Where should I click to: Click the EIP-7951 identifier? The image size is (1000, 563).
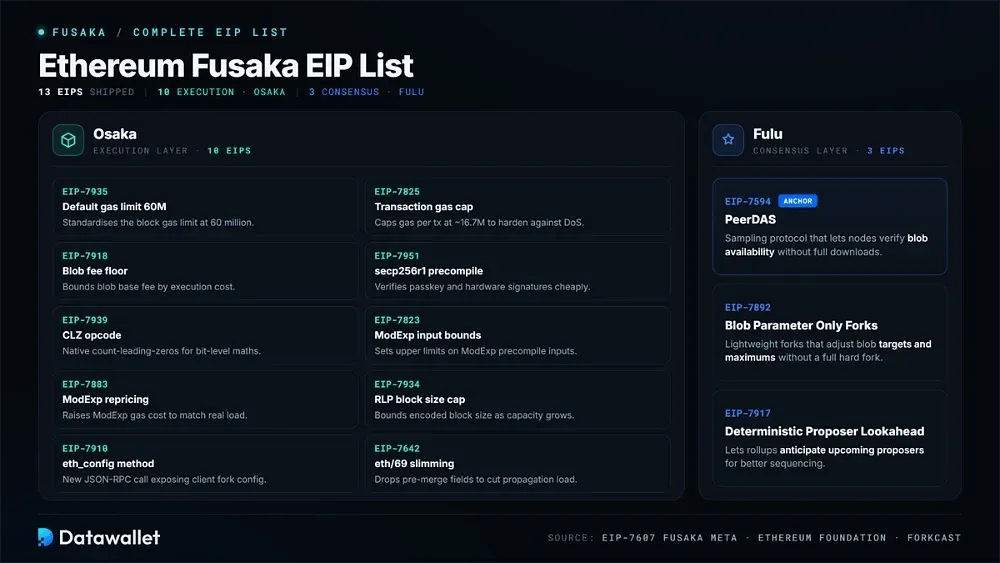click(x=397, y=256)
